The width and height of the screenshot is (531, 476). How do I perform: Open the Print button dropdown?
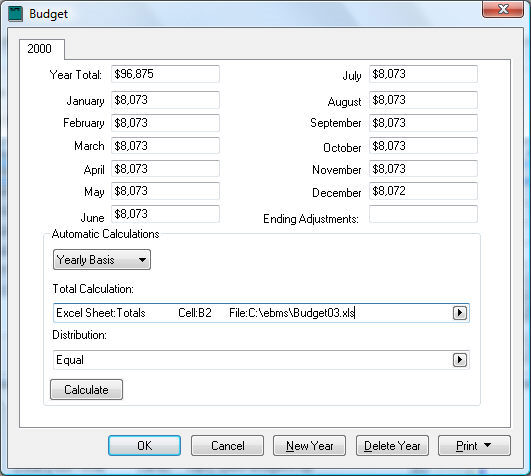pyautogui.click(x=474, y=446)
